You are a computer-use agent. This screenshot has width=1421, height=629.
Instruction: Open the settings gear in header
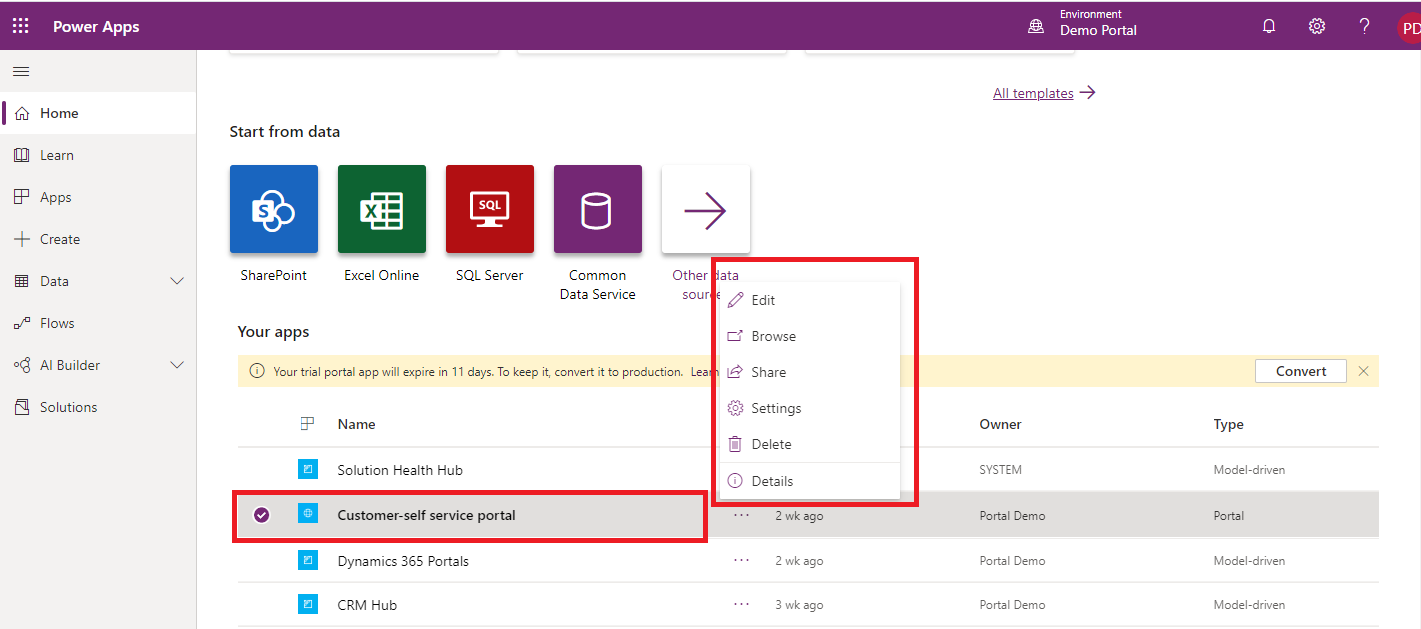[1317, 26]
